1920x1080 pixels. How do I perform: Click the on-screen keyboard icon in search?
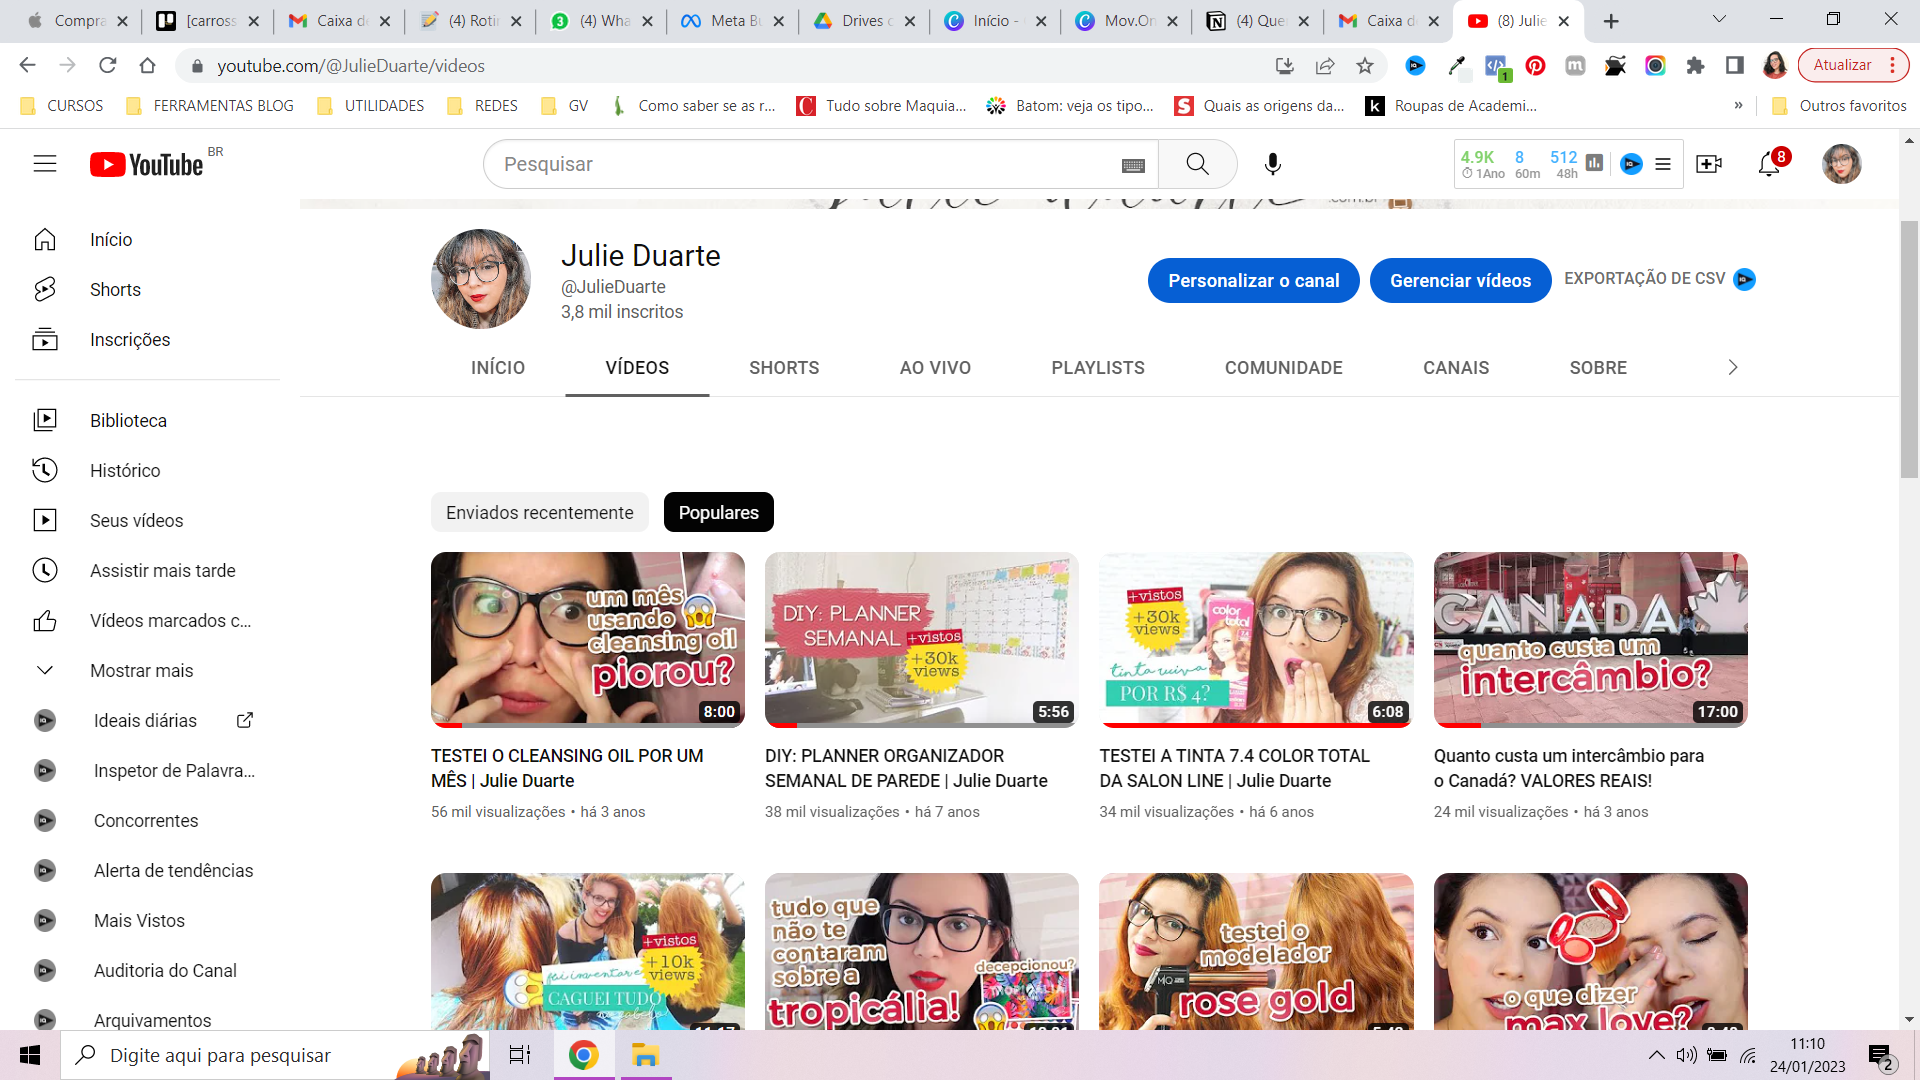[1133, 165]
